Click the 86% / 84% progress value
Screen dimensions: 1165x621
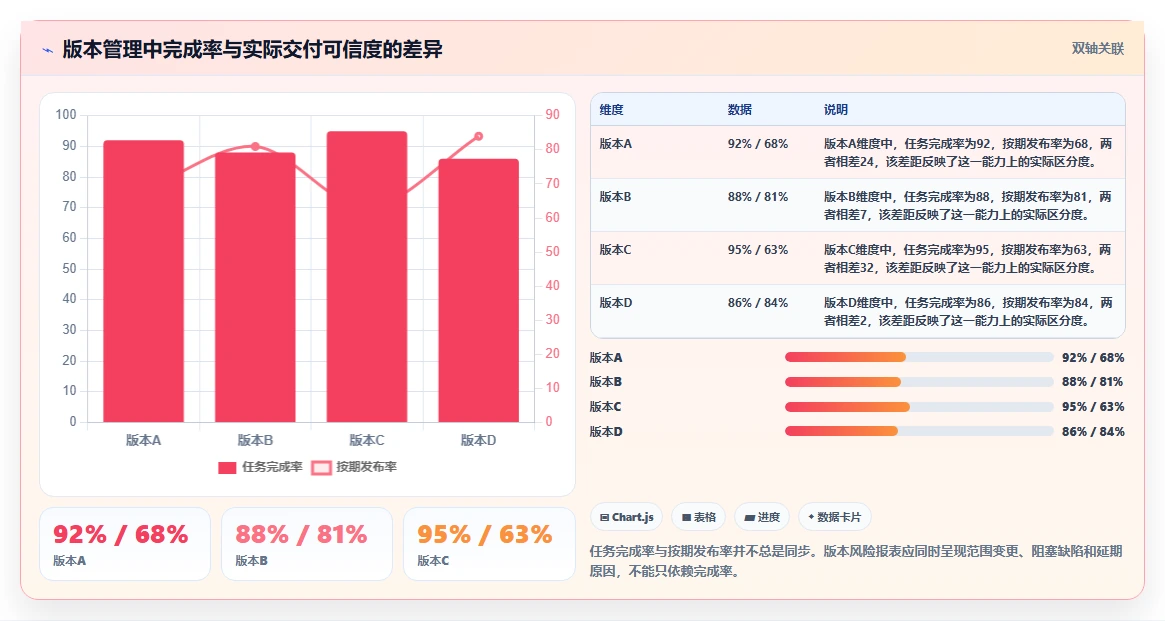[x=1093, y=432]
